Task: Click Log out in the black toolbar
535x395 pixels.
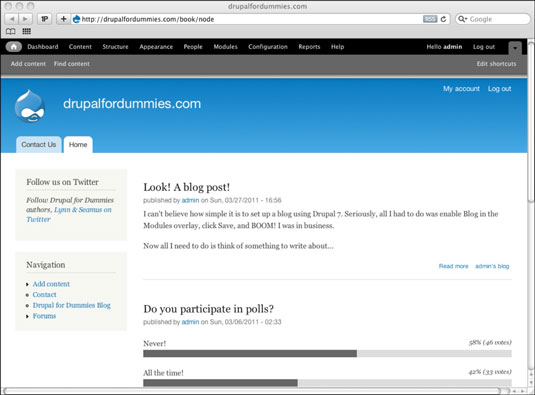Action: pyautogui.click(x=484, y=47)
